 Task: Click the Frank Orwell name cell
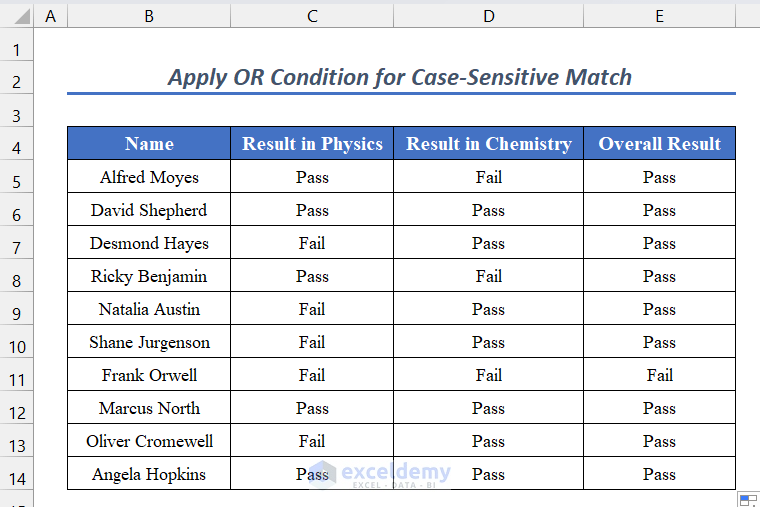(149, 375)
